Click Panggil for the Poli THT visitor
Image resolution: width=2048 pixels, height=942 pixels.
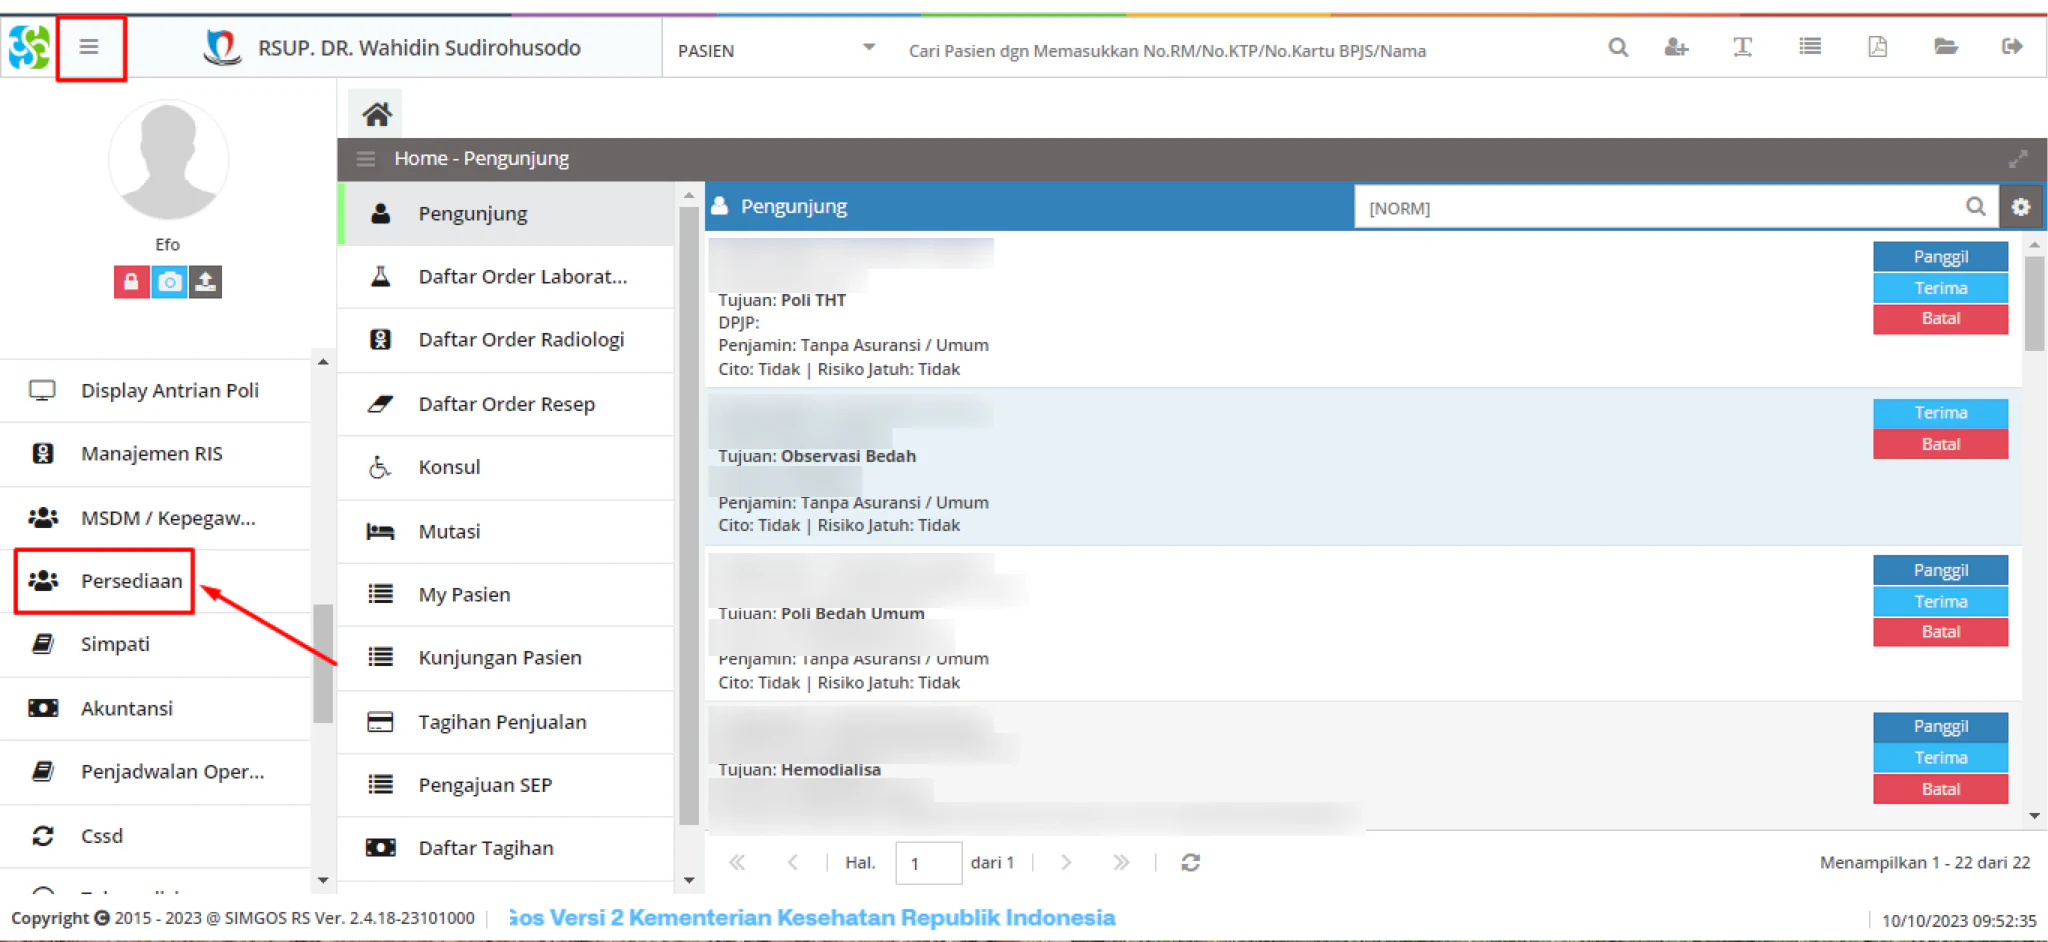point(1940,257)
